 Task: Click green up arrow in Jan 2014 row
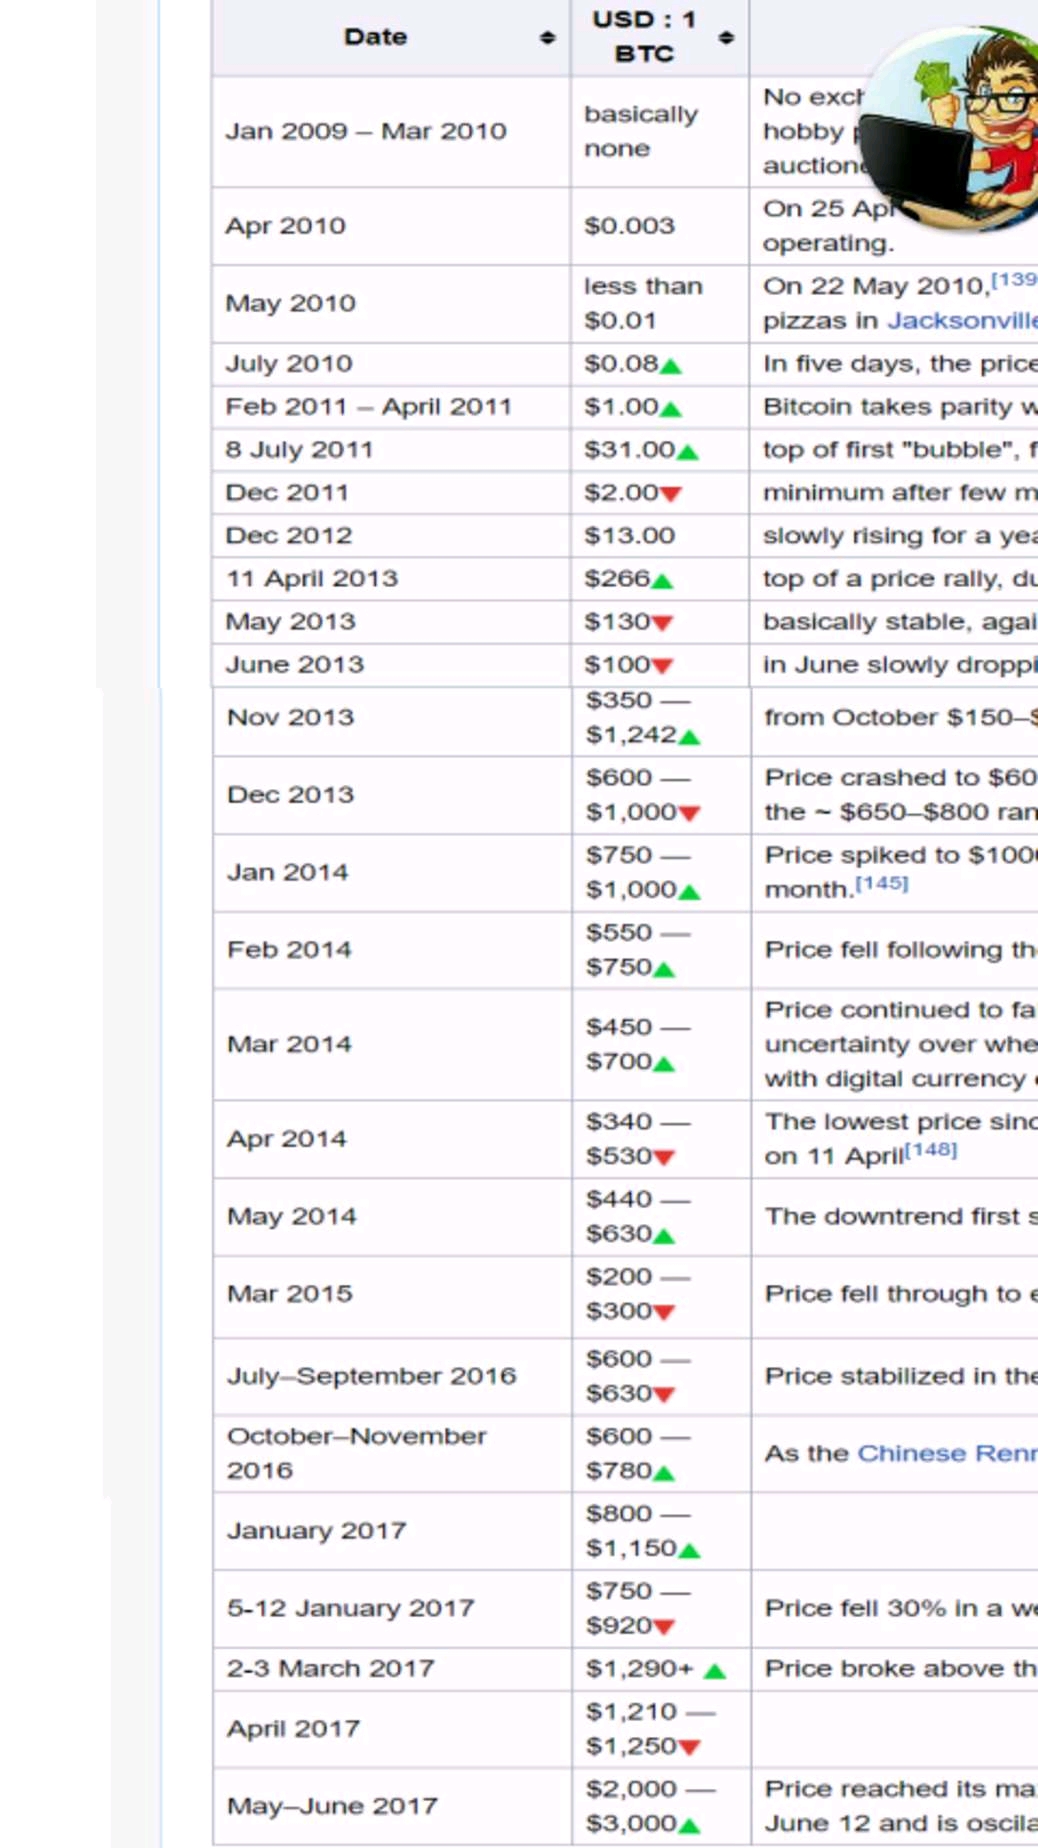point(689,892)
